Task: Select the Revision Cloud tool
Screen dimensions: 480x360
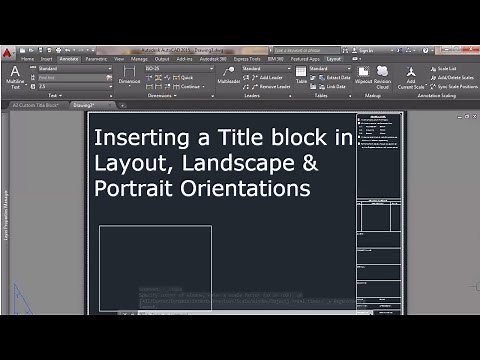Action: pos(383,77)
